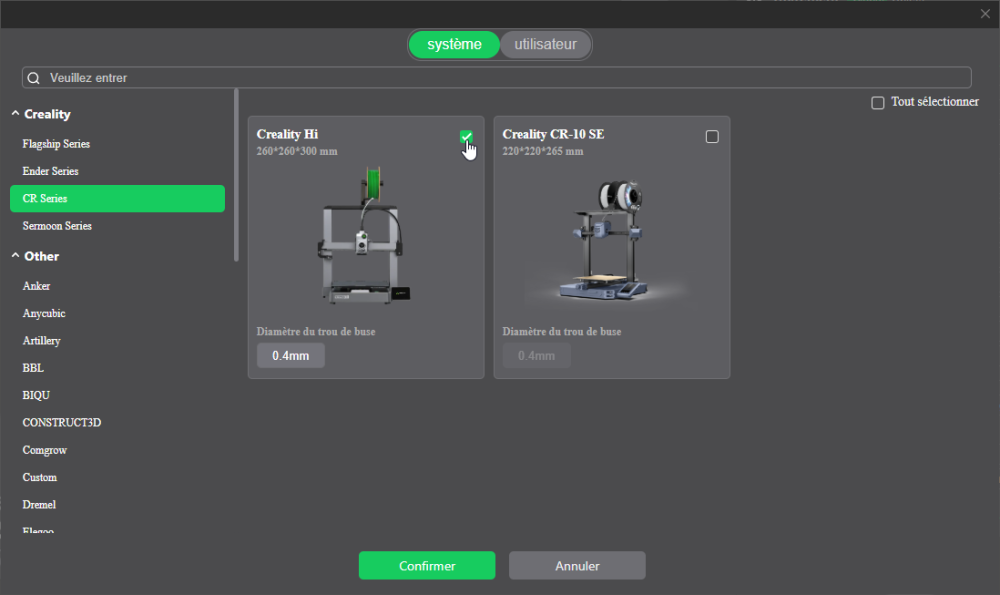This screenshot has height=595, width=1000.
Task: Select BIQU brand
Action: (x=117, y=395)
